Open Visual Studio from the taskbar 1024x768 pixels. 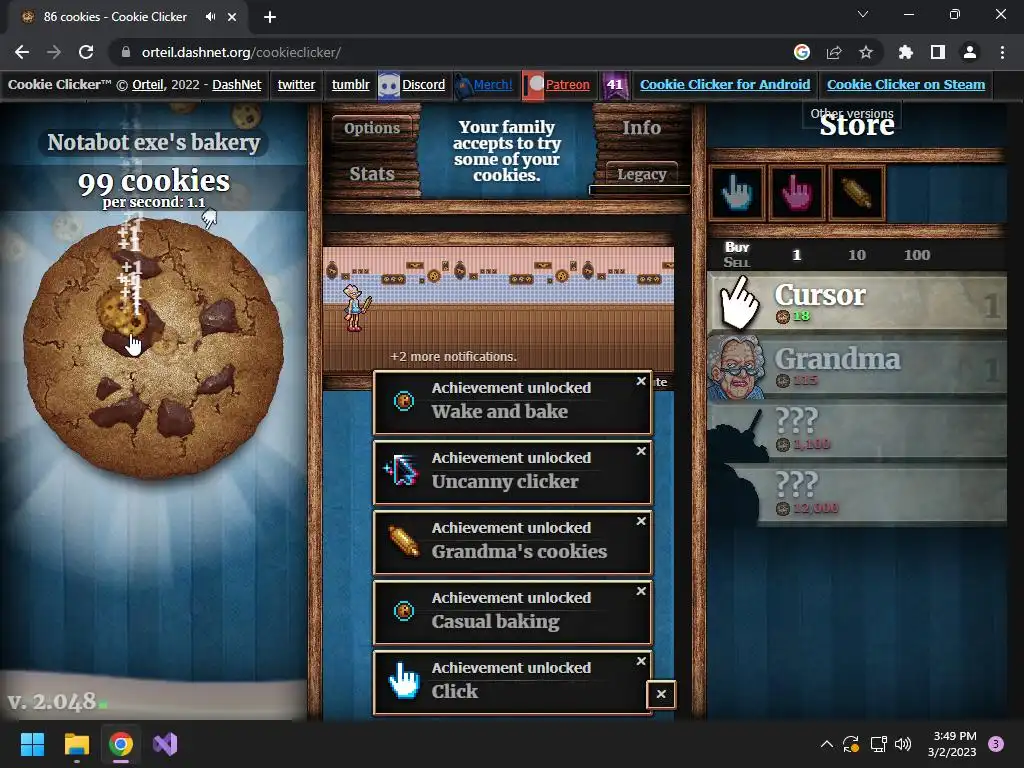[165, 744]
